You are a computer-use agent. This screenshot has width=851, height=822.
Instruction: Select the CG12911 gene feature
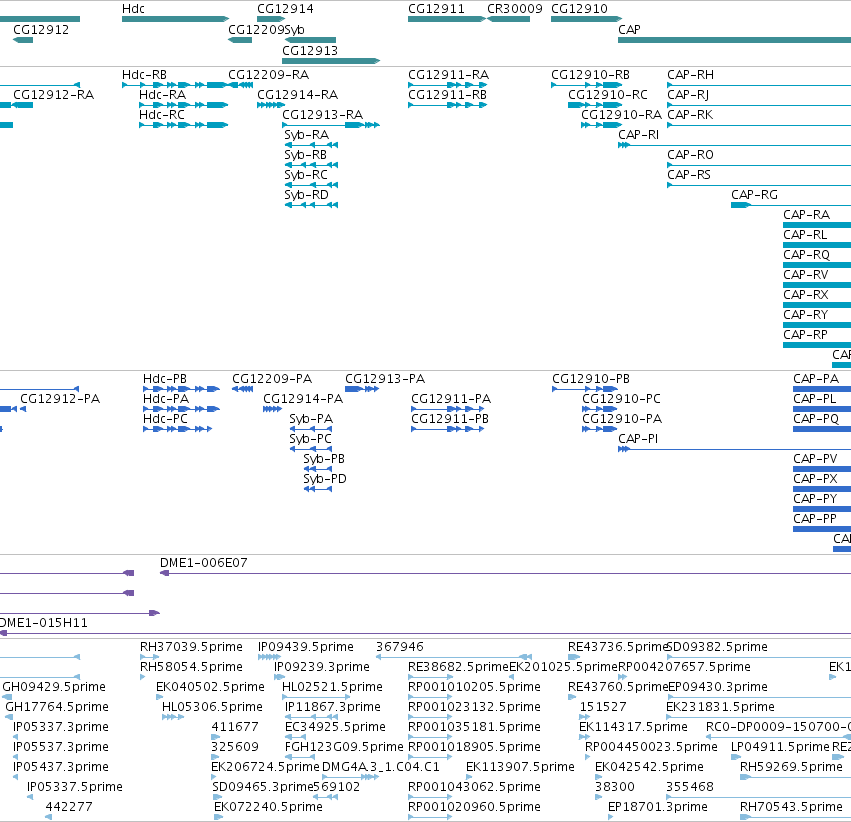446,19
